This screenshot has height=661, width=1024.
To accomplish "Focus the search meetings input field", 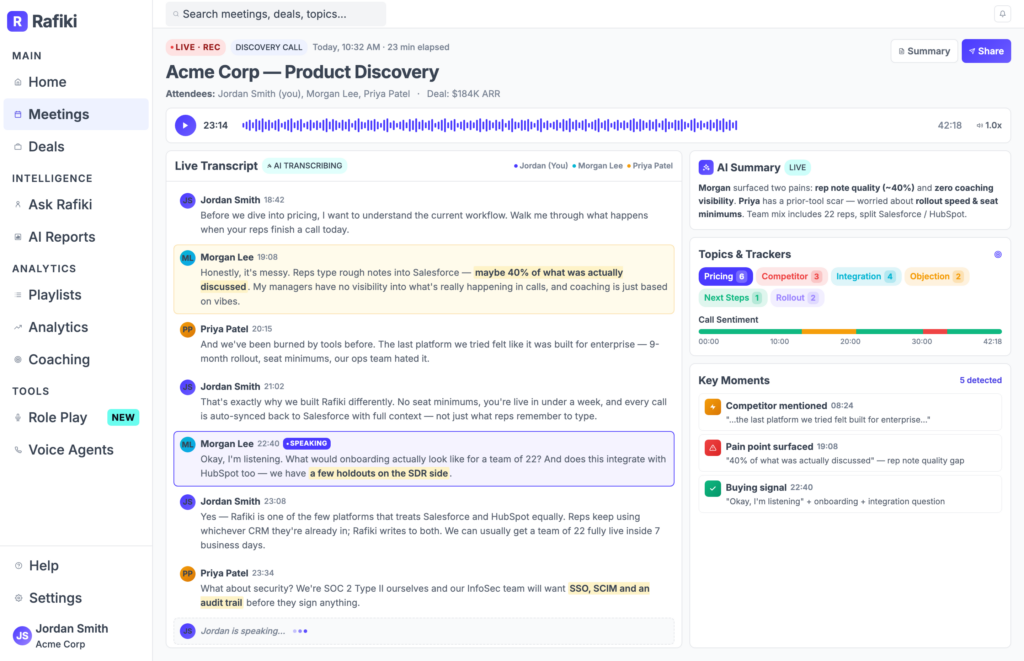I will point(276,14).
